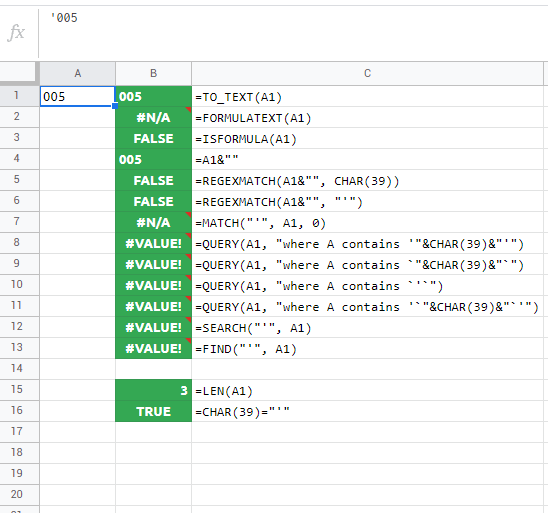Image resolution: width=548 pixels, height=513 pixels.
Task: Click the =LEN(A1) cell
Action: [367, 390]
